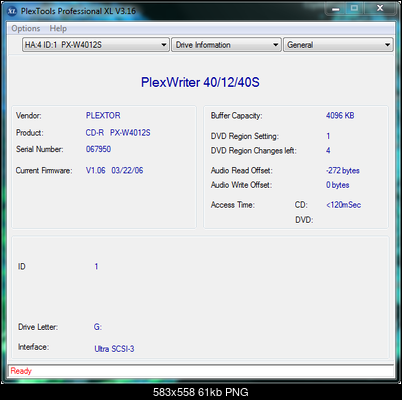
Task: Minimize the PlexTools window
Action: point(336,9)
